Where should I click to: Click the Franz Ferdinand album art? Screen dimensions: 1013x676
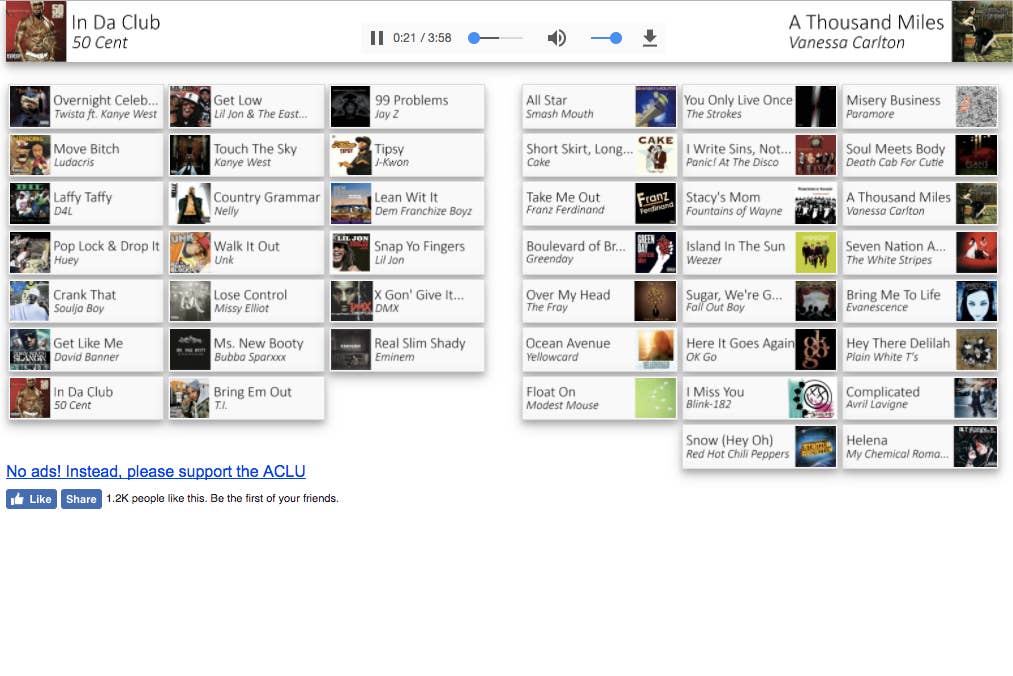coord(655,204)
